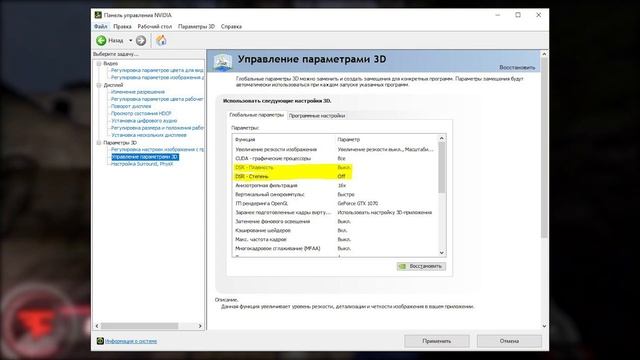Click task tree horizontal scroll right arrow
This screenshot has width=640, height=360.
(x=200, y=326)
